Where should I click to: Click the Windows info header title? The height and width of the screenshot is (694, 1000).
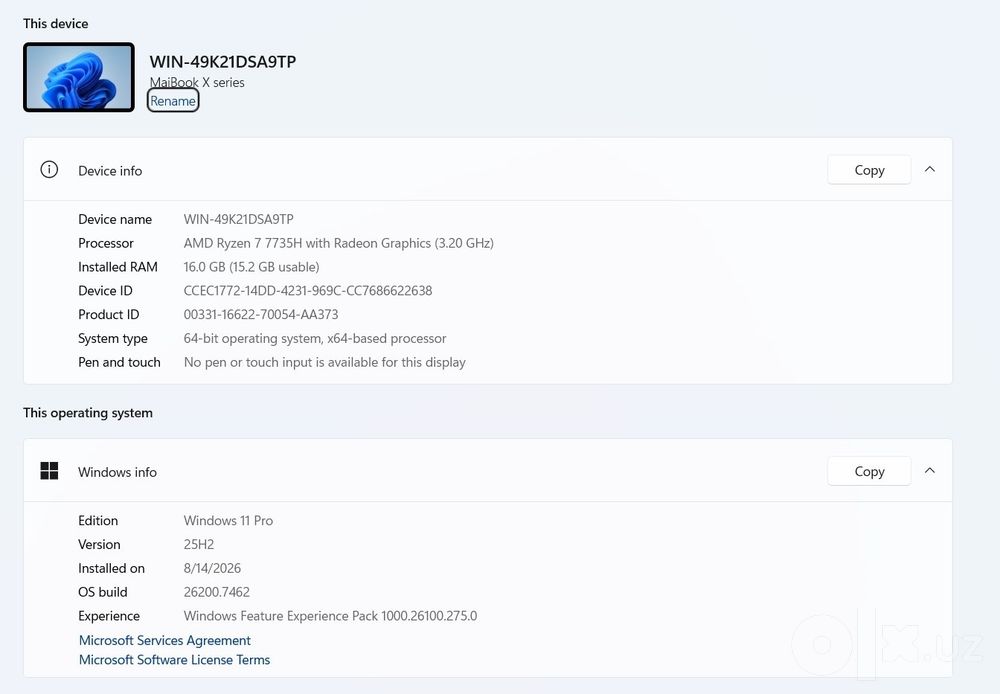pyautogui.click(x=117, y=471)
